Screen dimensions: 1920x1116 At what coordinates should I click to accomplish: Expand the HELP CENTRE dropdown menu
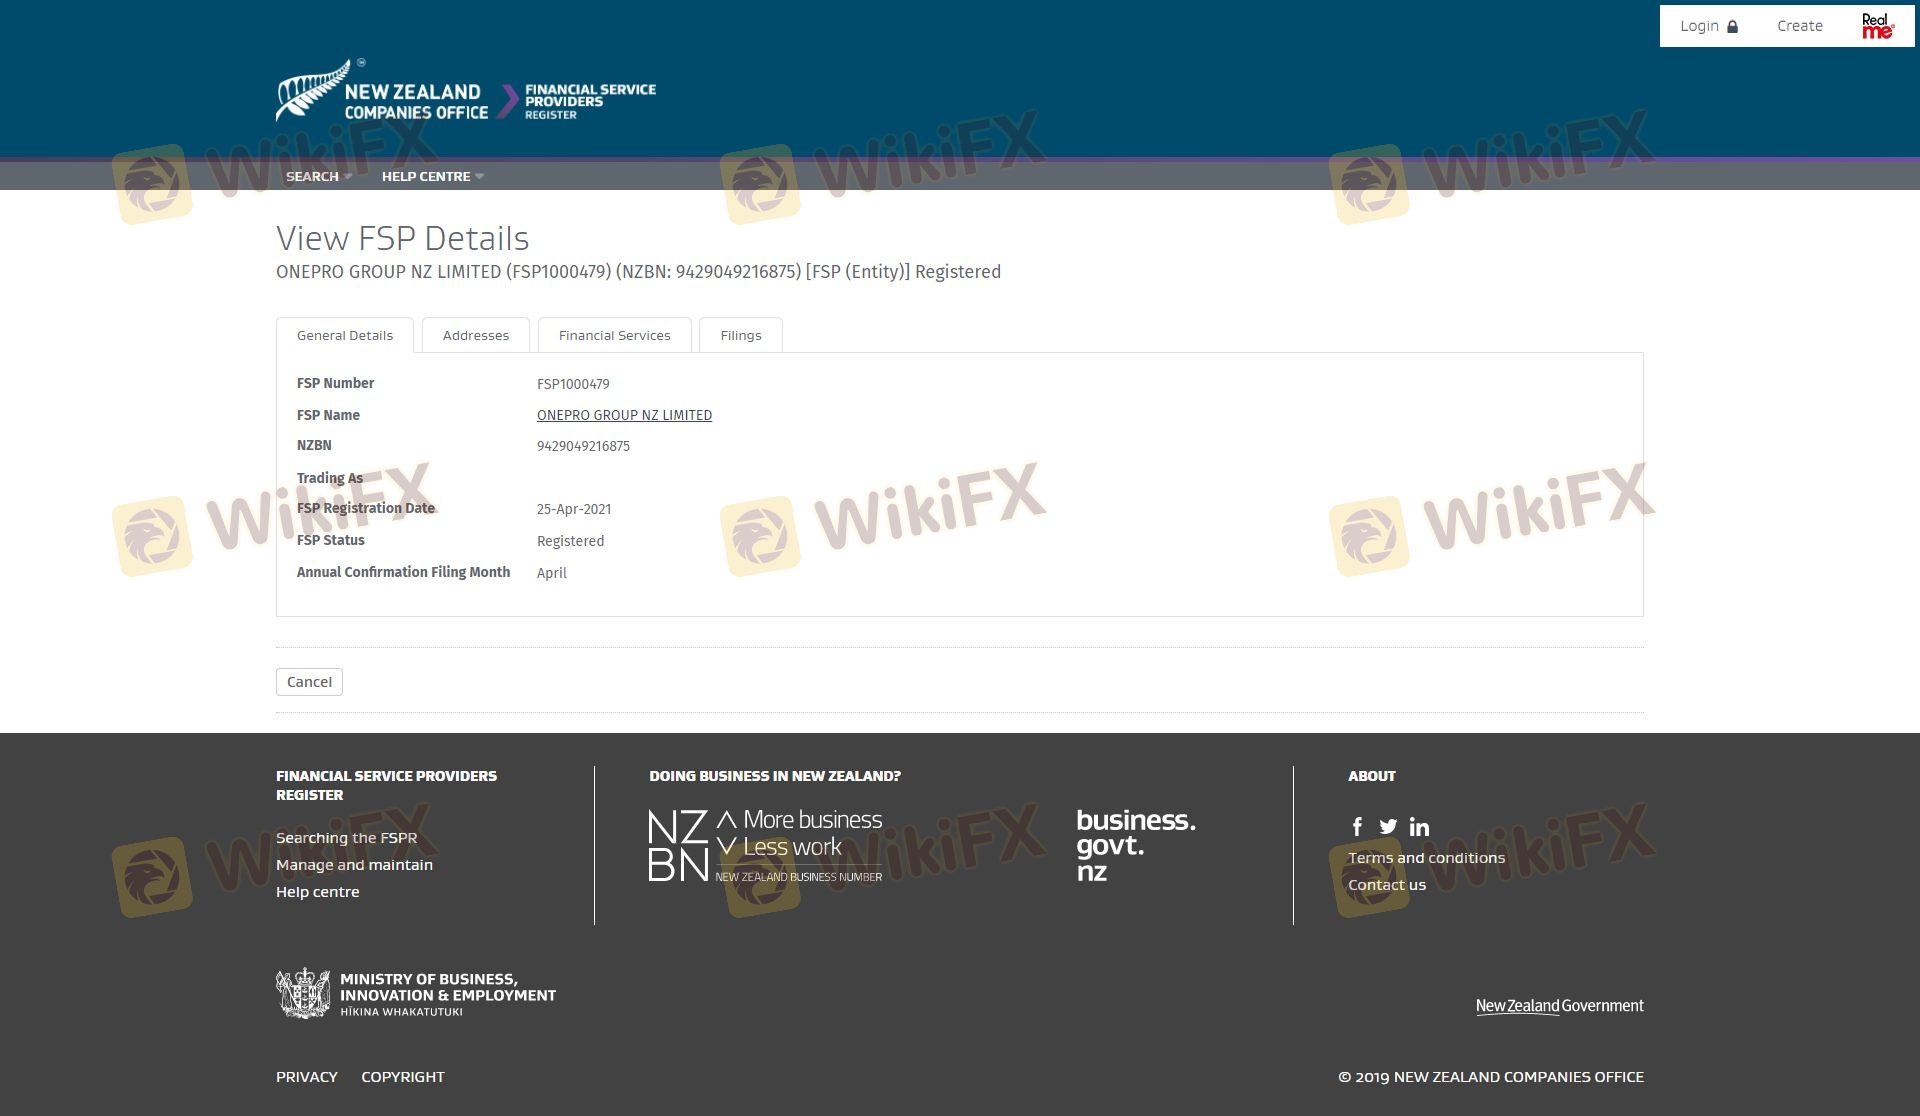pyautogui.click(x=432, y=177)
